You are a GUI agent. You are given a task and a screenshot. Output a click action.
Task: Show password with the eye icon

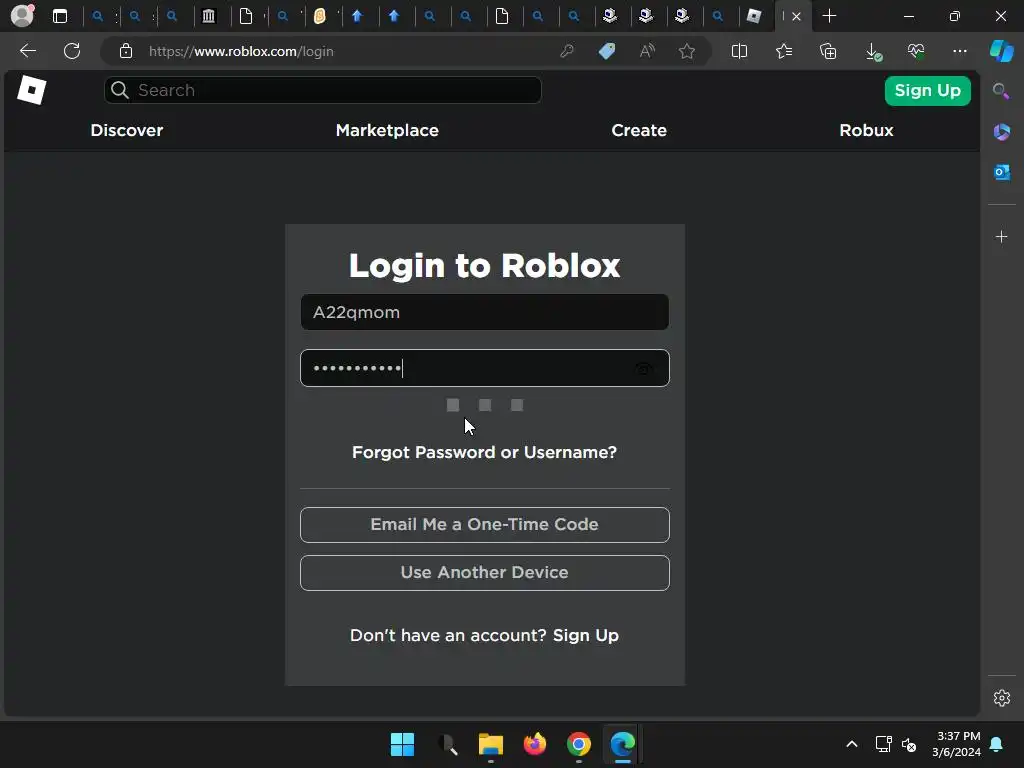coord(643,369)
